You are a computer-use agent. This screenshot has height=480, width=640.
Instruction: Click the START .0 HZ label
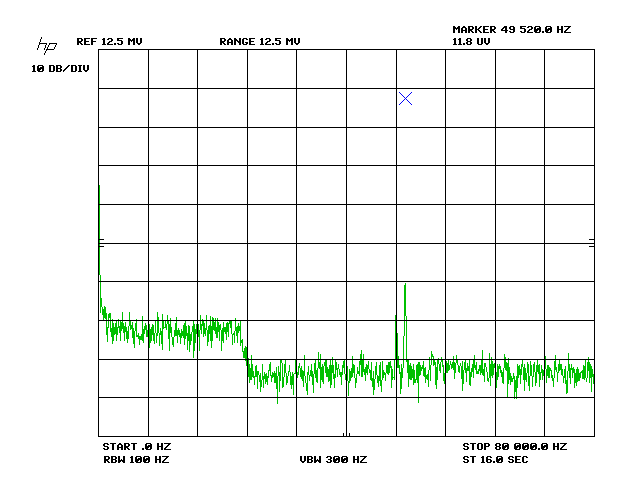click(x=137, y=447)
